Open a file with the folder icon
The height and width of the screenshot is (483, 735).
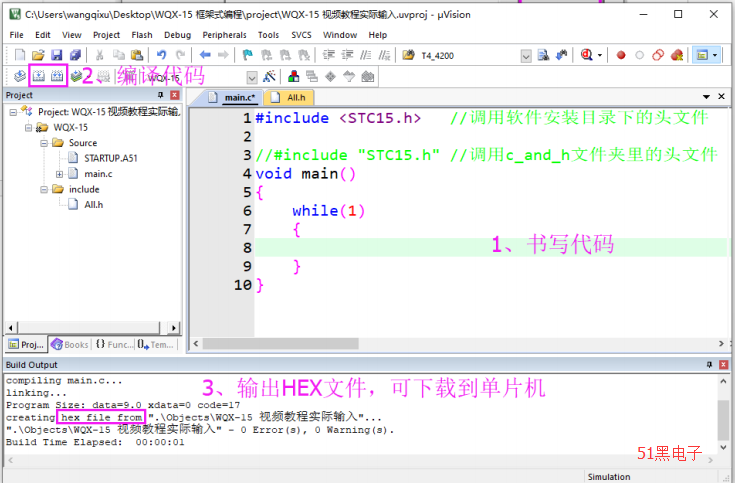click(38, 55)
